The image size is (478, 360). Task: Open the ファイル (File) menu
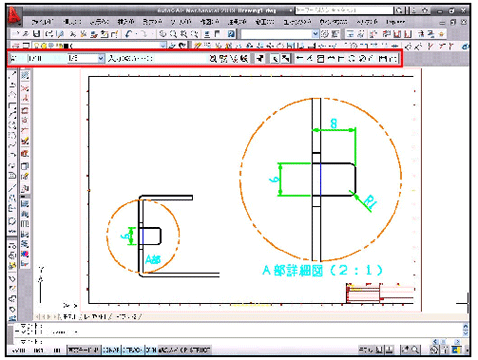tap(42, 22)
